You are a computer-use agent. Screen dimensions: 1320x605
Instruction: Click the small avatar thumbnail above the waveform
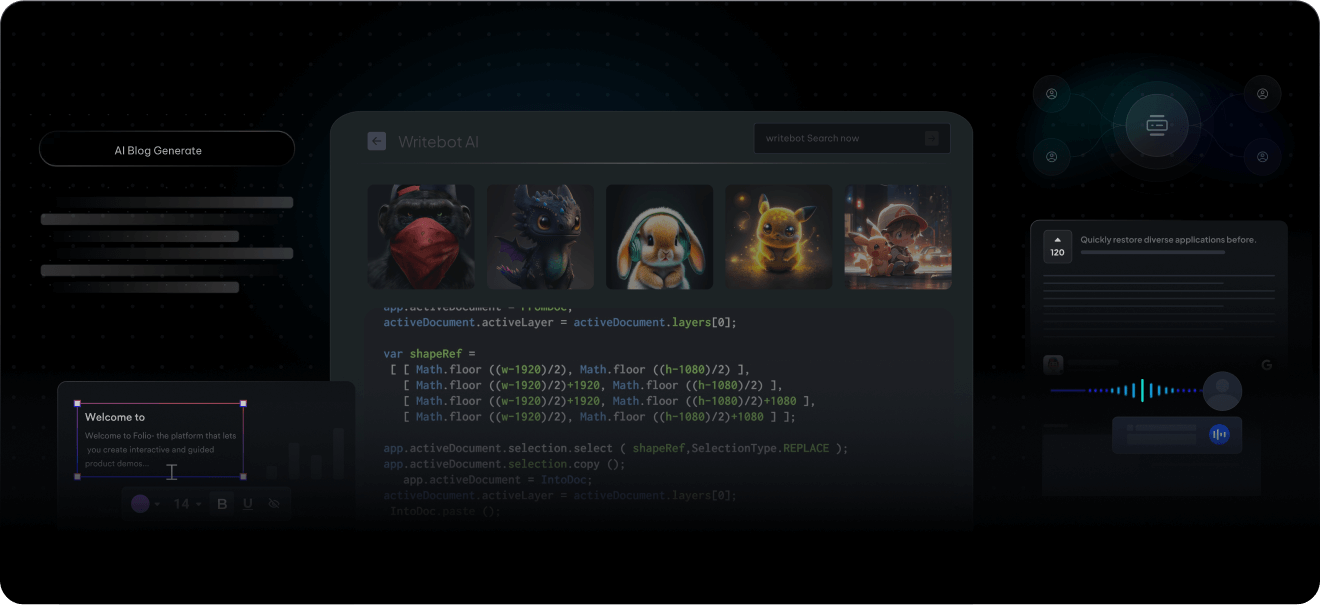point(1052,364)
